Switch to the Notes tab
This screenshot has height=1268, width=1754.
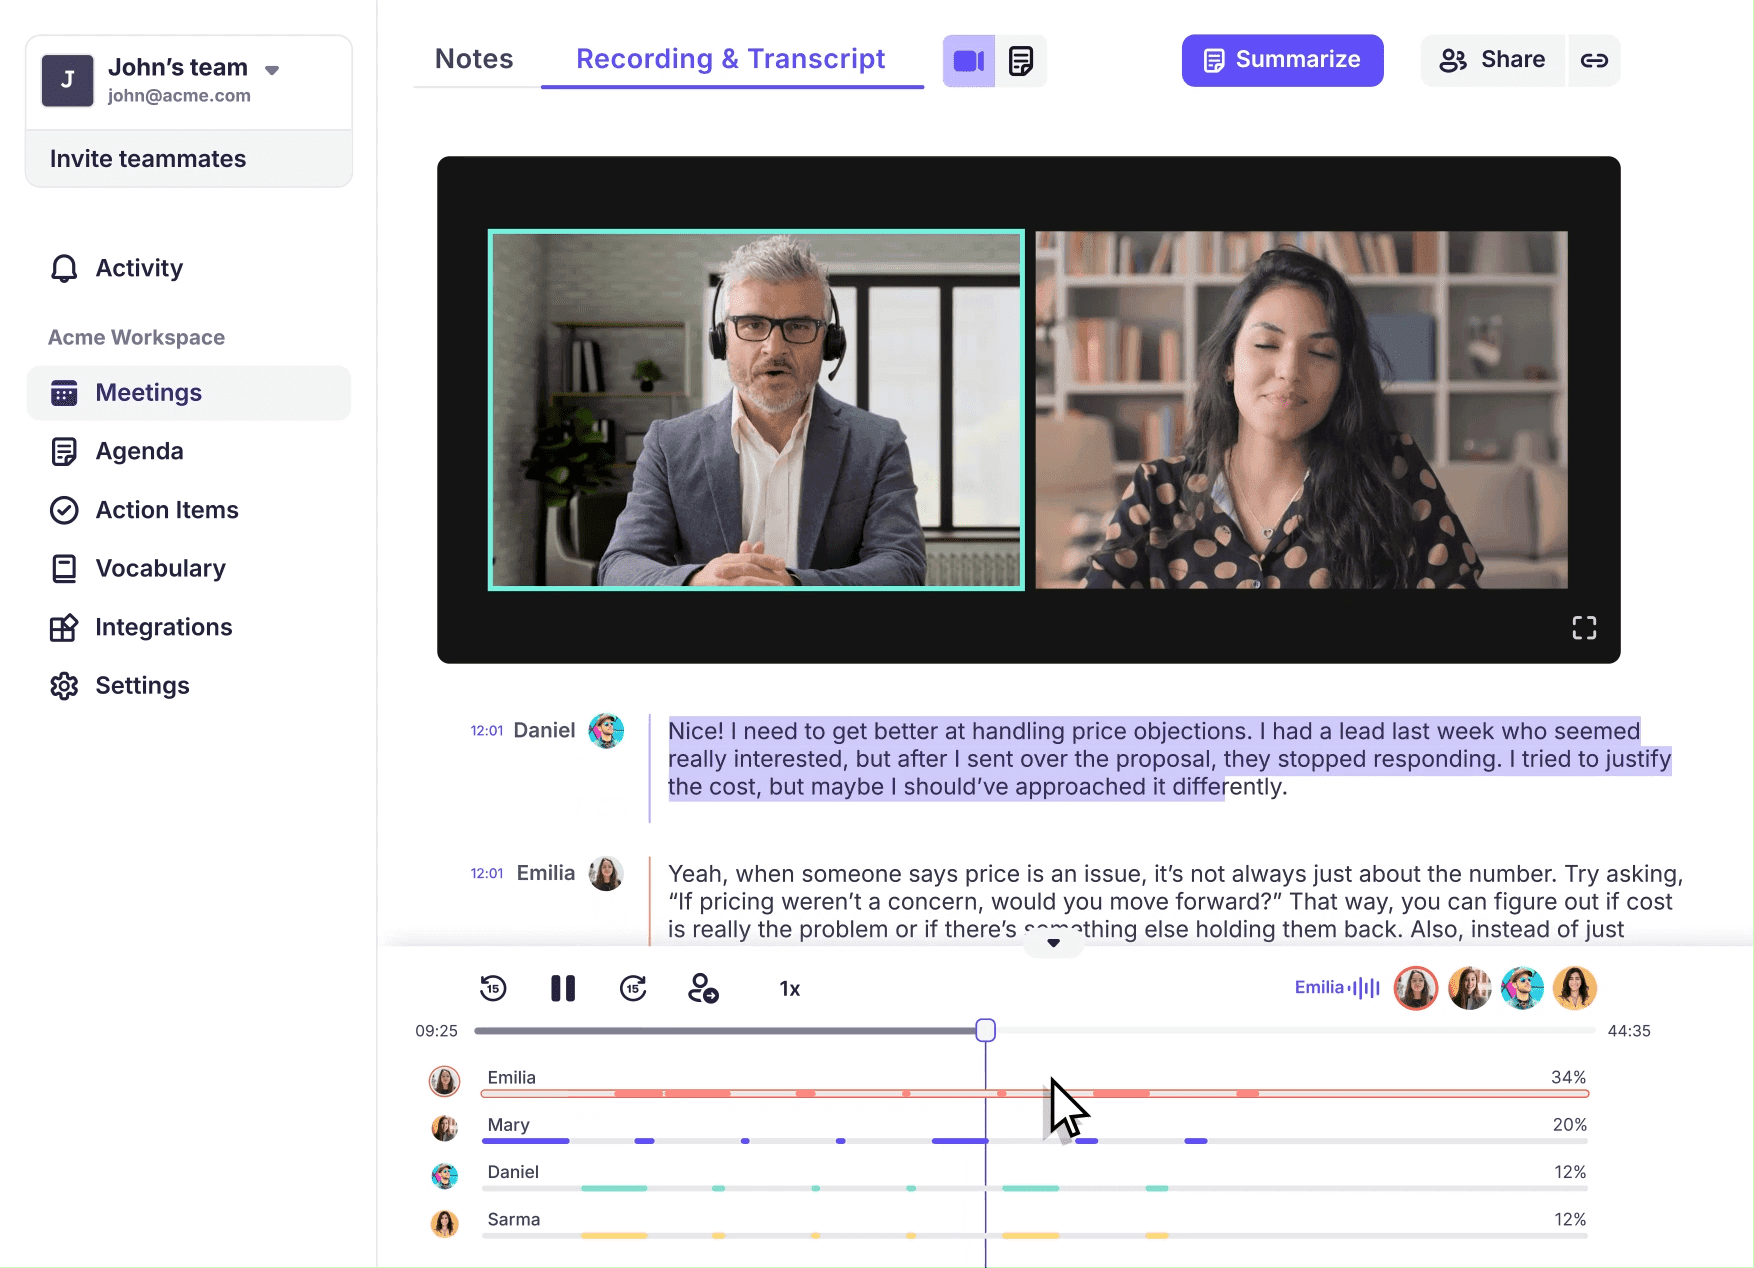(x=473, y=58)
